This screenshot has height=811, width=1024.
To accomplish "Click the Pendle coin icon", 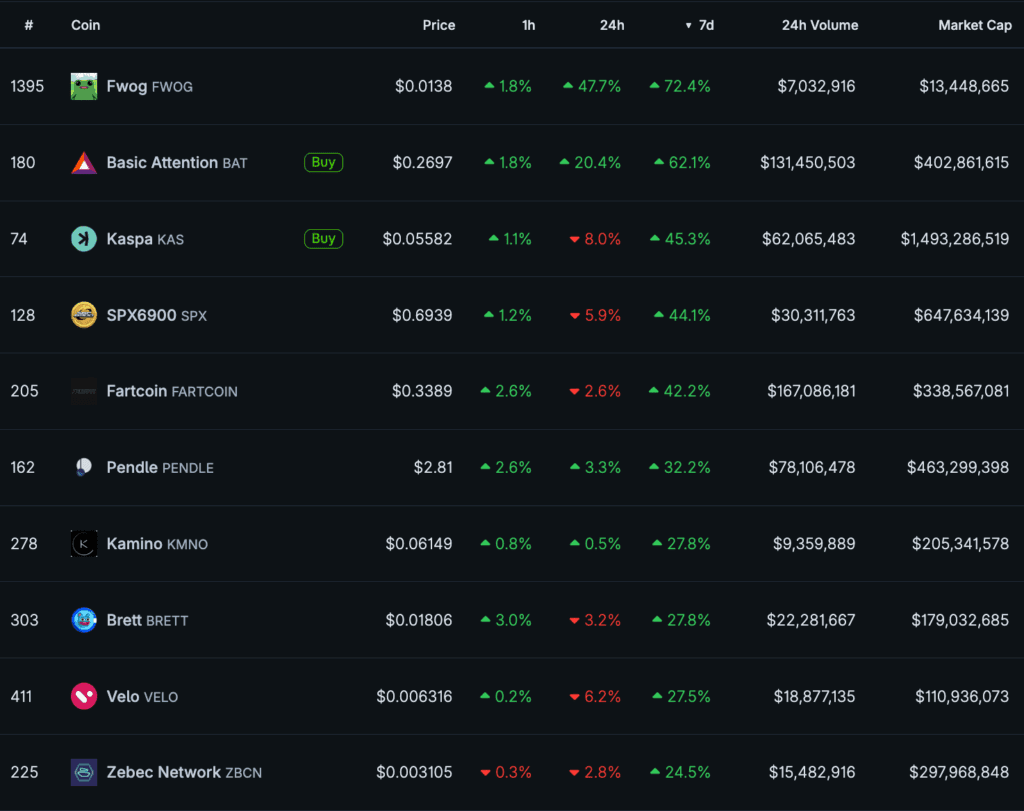I will click(x=84, y=467).
